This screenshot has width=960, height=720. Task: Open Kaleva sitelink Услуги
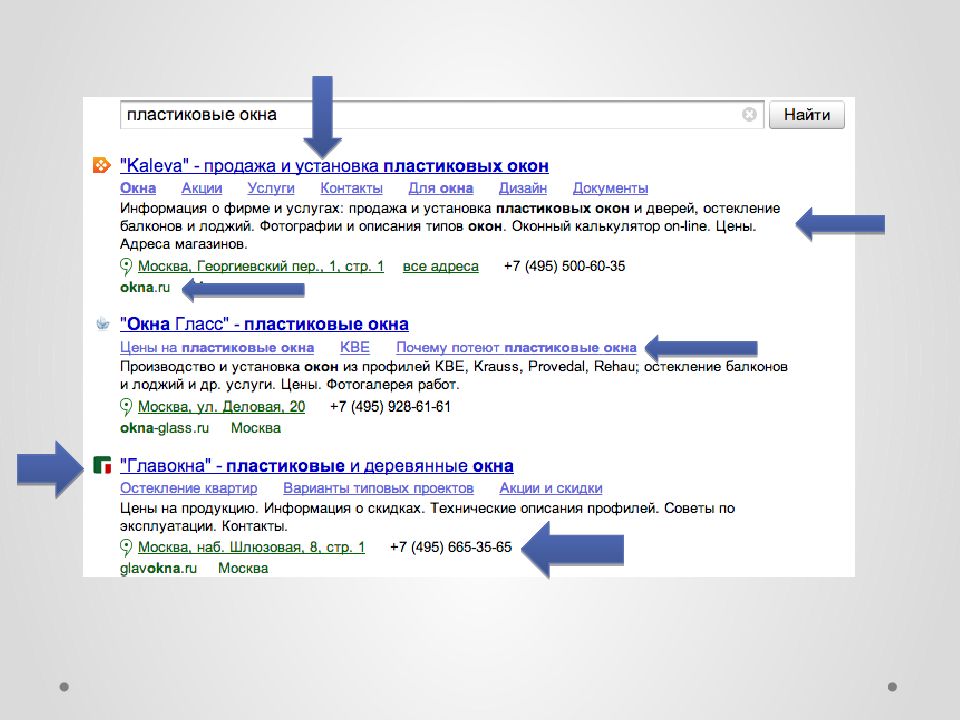point(271,188)
